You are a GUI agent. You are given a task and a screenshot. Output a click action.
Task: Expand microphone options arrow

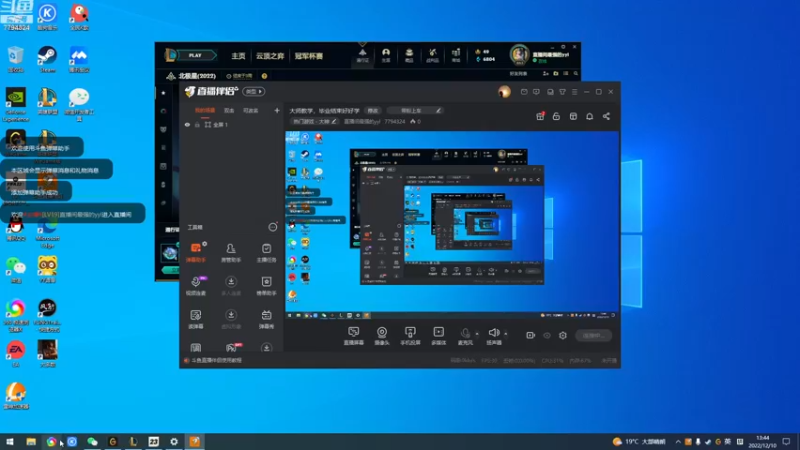pos(477,334)
